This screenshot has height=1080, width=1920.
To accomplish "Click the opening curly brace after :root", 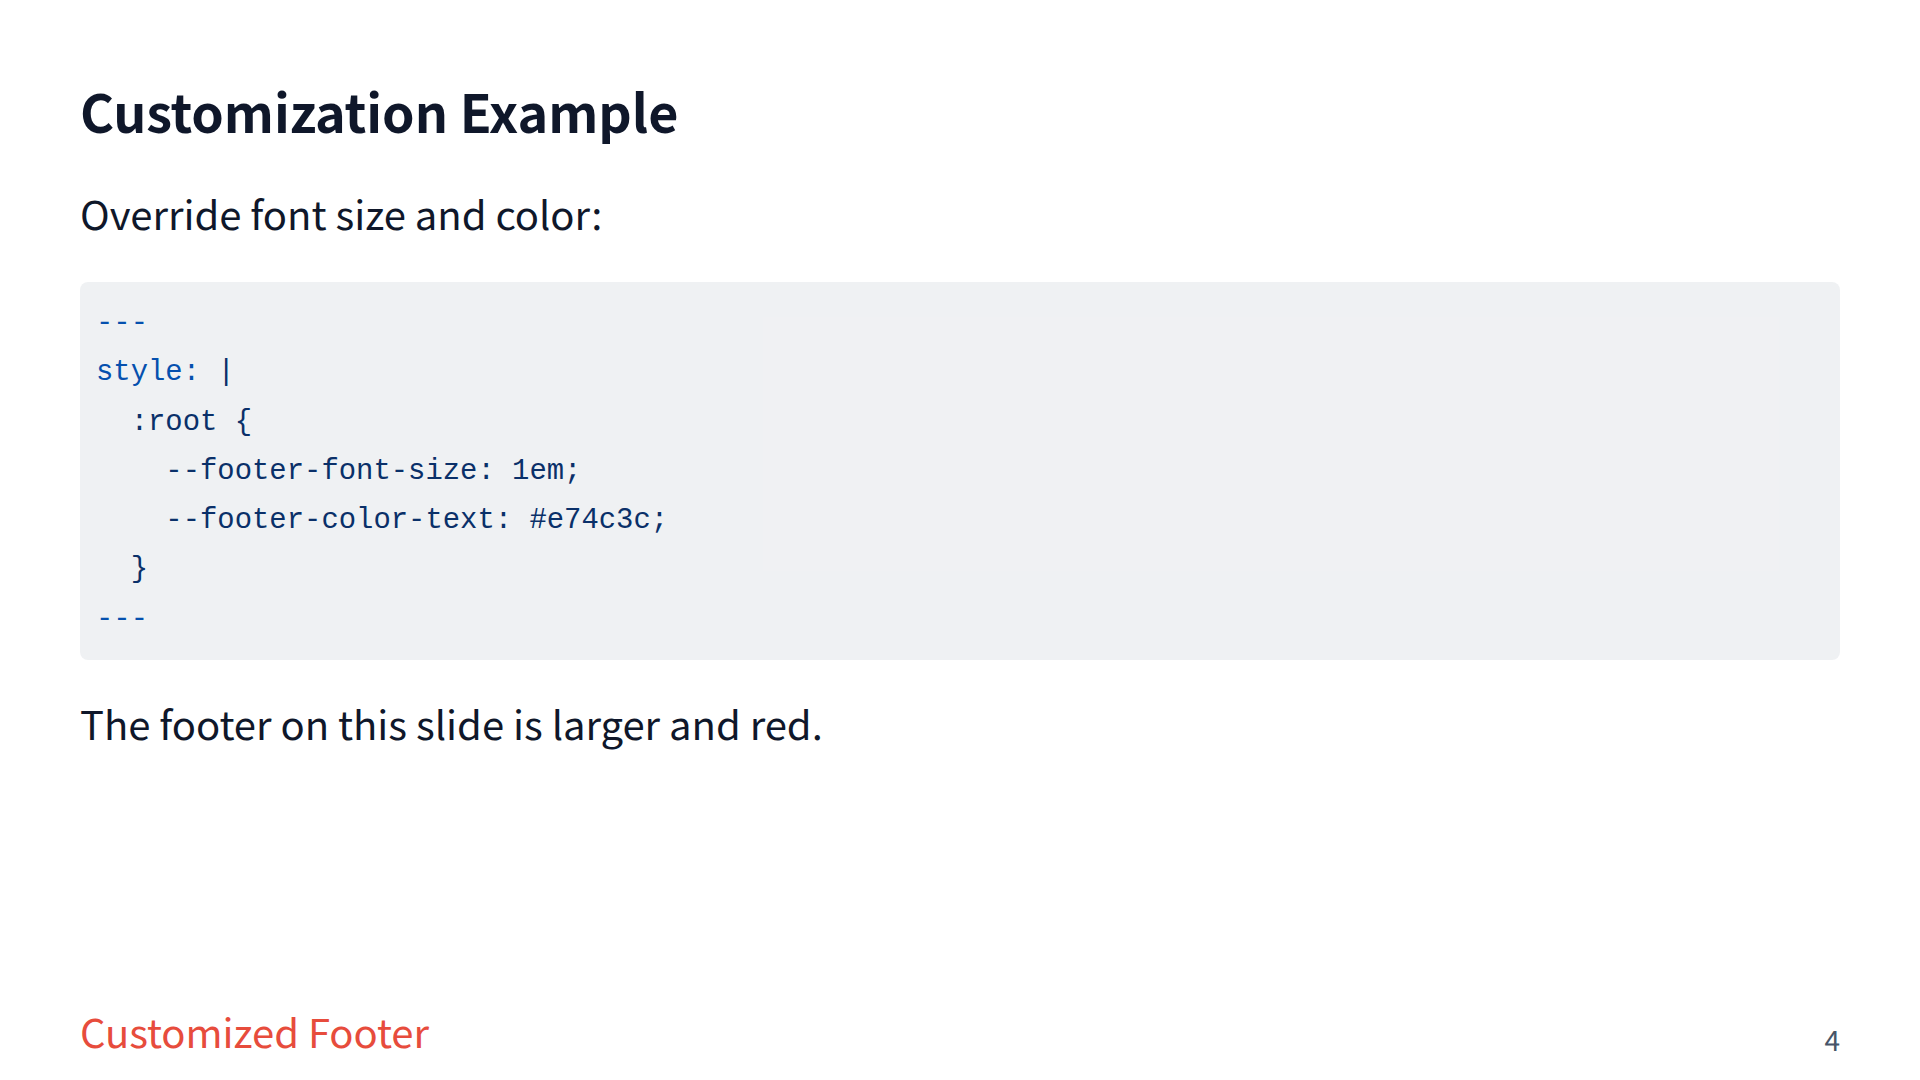I will coord(243,421).
